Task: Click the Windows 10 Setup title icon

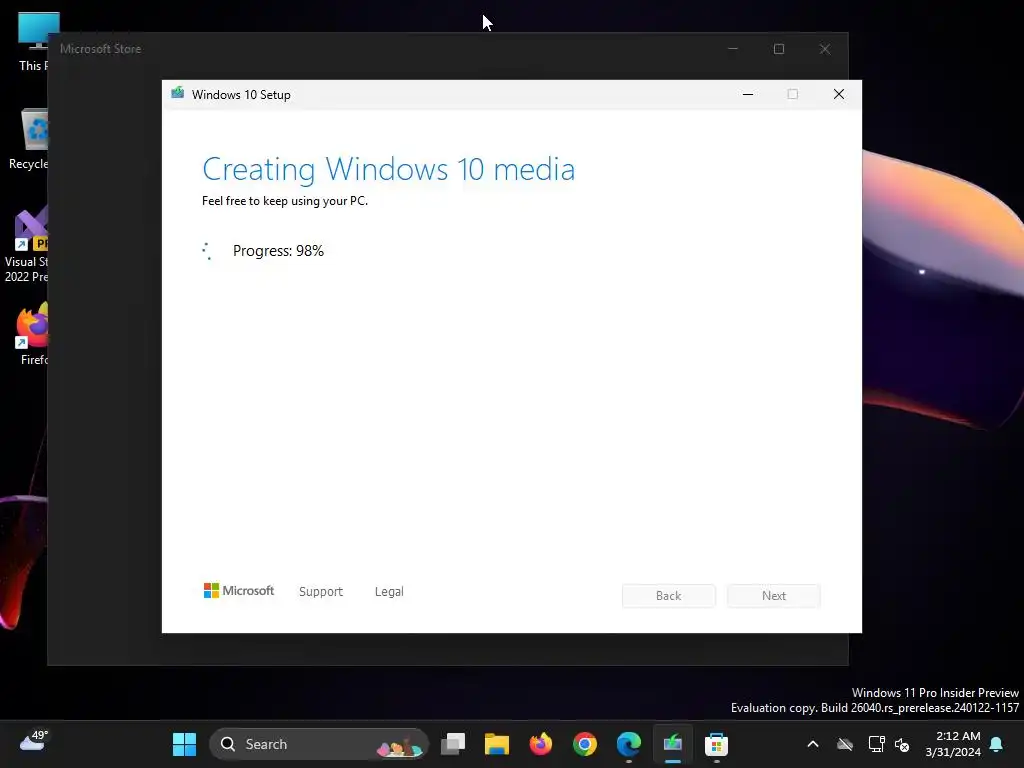Action: click(177, 93)
